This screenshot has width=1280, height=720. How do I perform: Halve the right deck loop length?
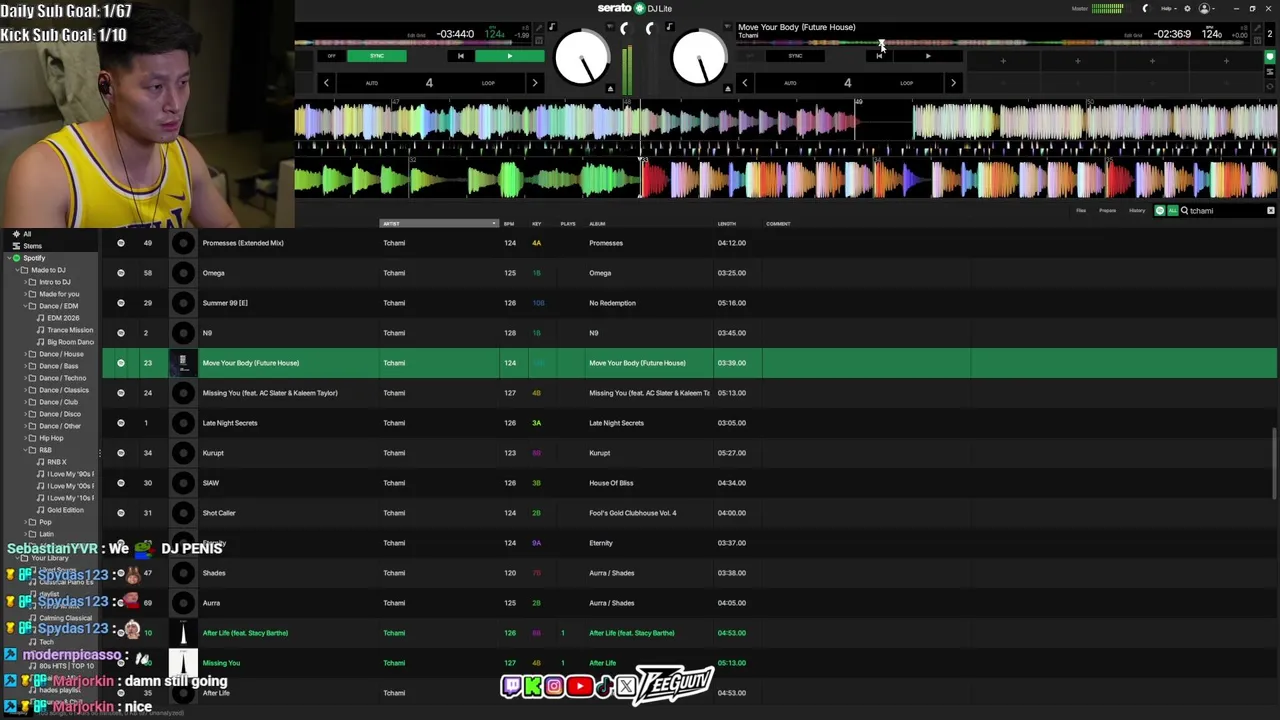[744, 83]
